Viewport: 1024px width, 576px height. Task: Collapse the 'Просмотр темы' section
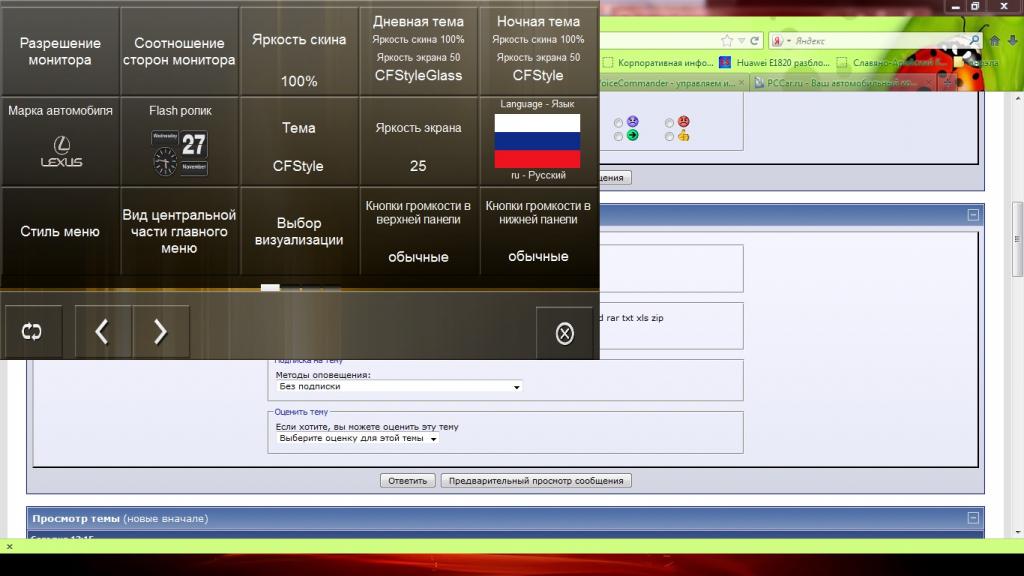coord(972,518)
